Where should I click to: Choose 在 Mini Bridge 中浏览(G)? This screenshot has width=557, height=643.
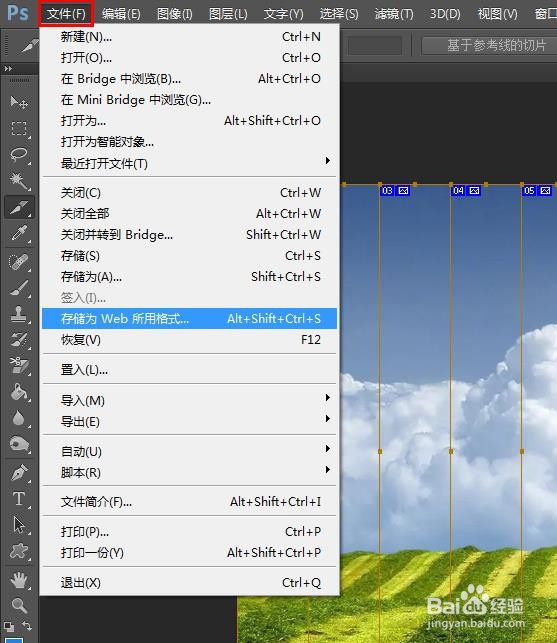189,100
